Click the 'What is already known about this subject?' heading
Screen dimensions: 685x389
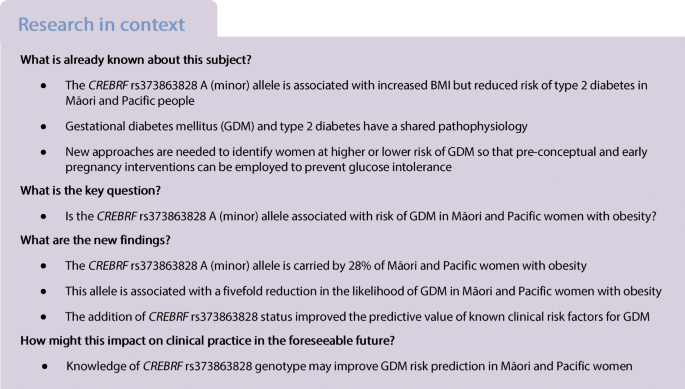click(136, 60)
